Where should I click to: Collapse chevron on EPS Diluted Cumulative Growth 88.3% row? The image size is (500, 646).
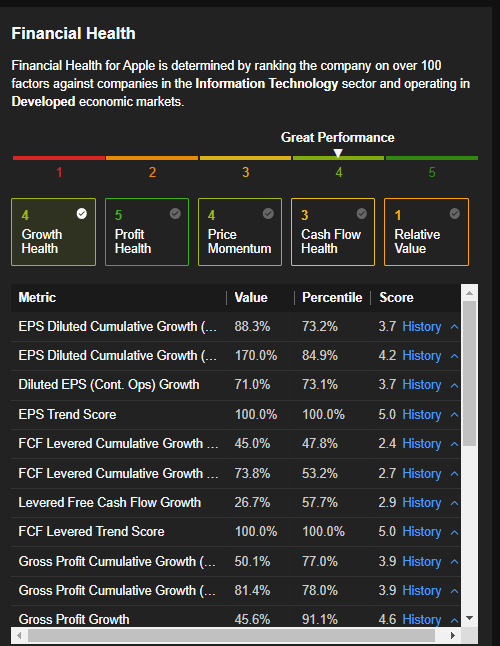coord(454,327)
